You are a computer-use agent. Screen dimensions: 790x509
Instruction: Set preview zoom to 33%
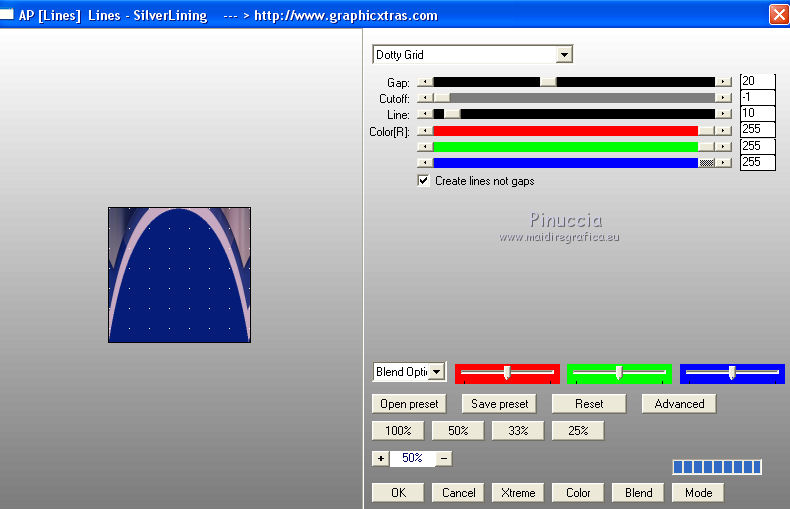[x=518, y=431]
